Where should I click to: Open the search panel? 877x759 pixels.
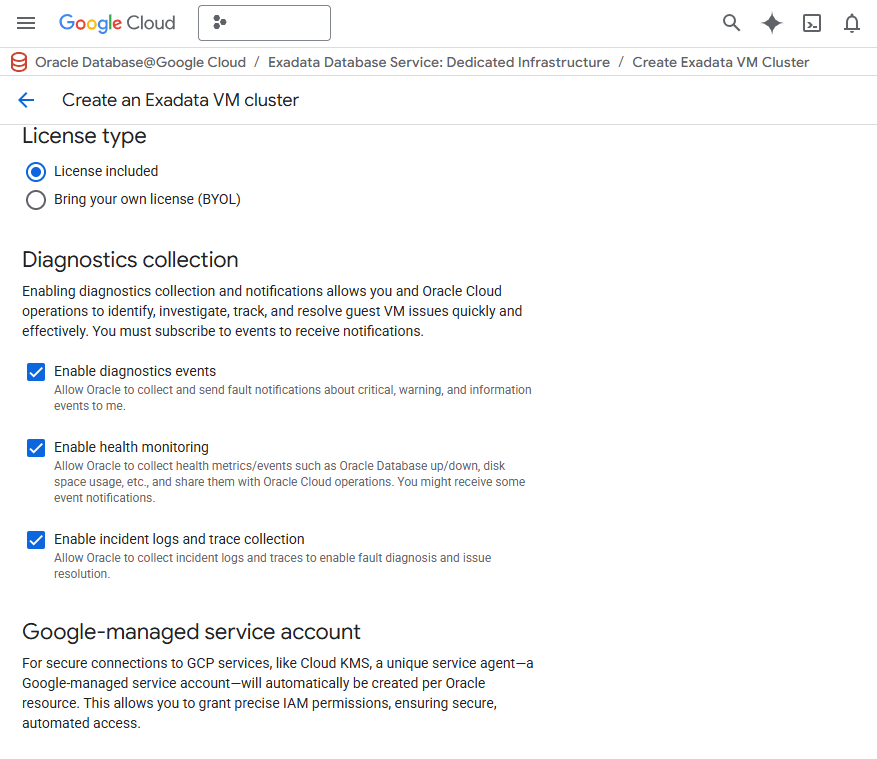click(x=731, y=22)
